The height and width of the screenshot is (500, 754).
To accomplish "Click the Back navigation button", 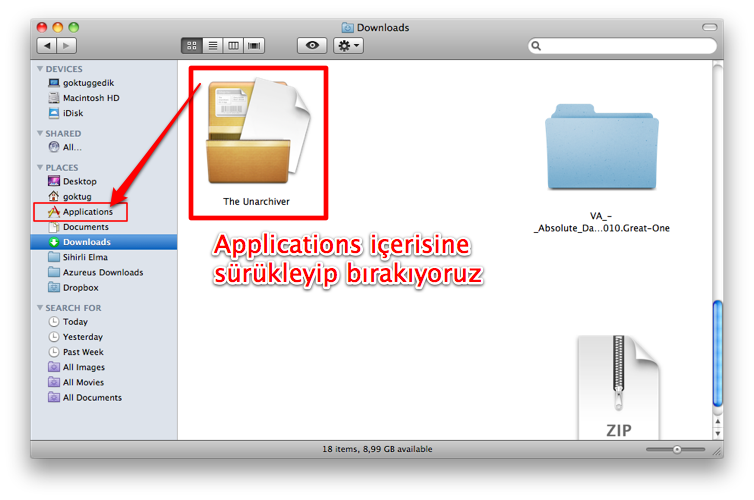I will (47, 46).
